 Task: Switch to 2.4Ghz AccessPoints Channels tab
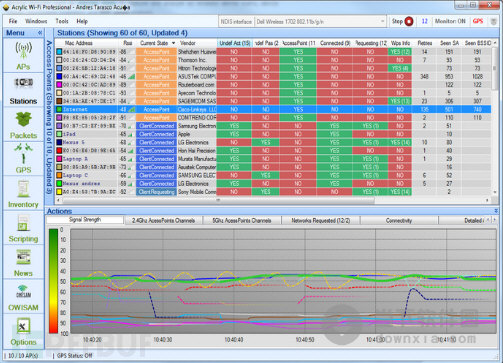pos(163,220)
